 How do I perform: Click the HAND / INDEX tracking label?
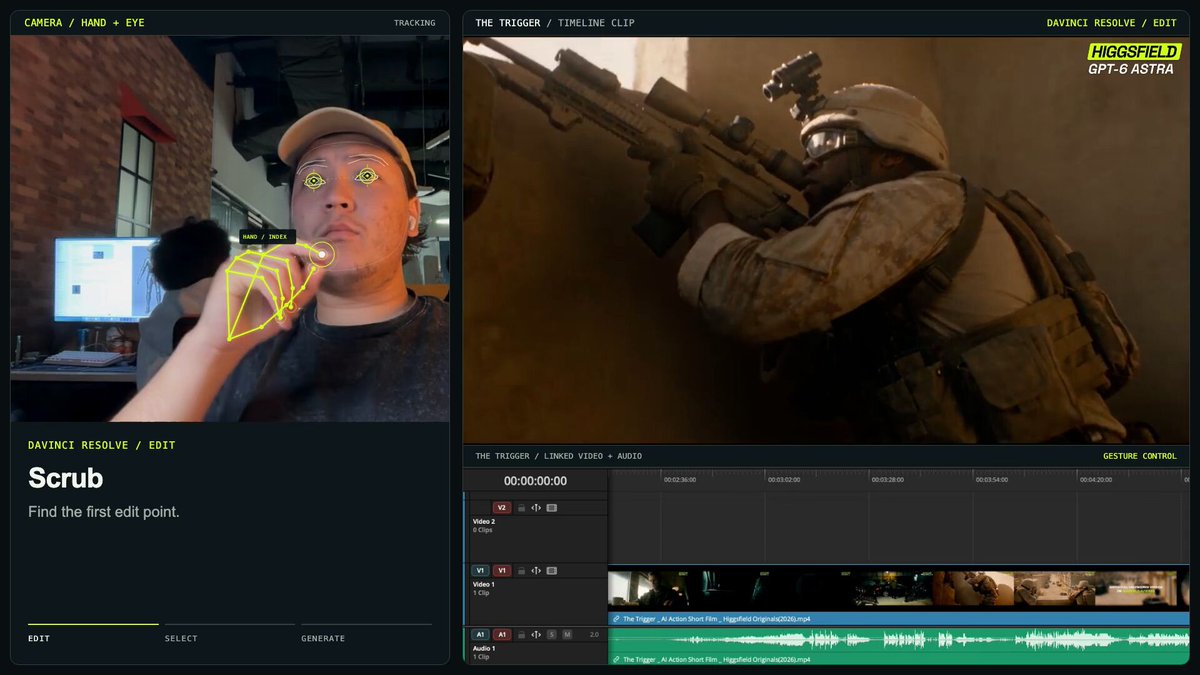tap(265, 238)
